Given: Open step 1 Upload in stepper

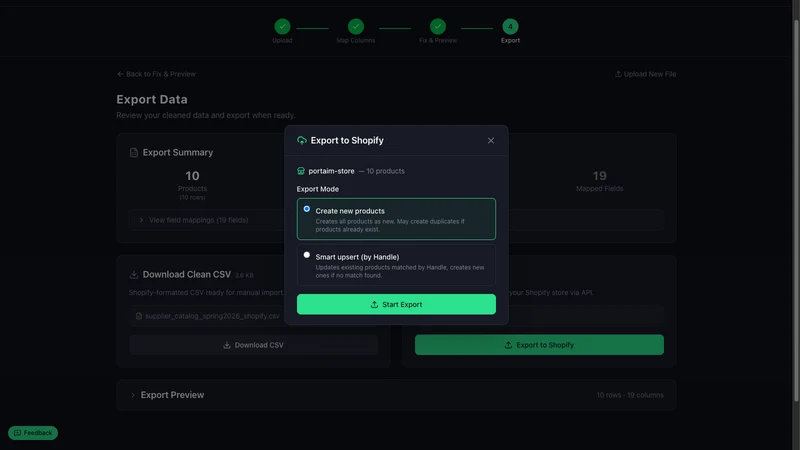Looking at the screenshot, I should pos(282,27).
